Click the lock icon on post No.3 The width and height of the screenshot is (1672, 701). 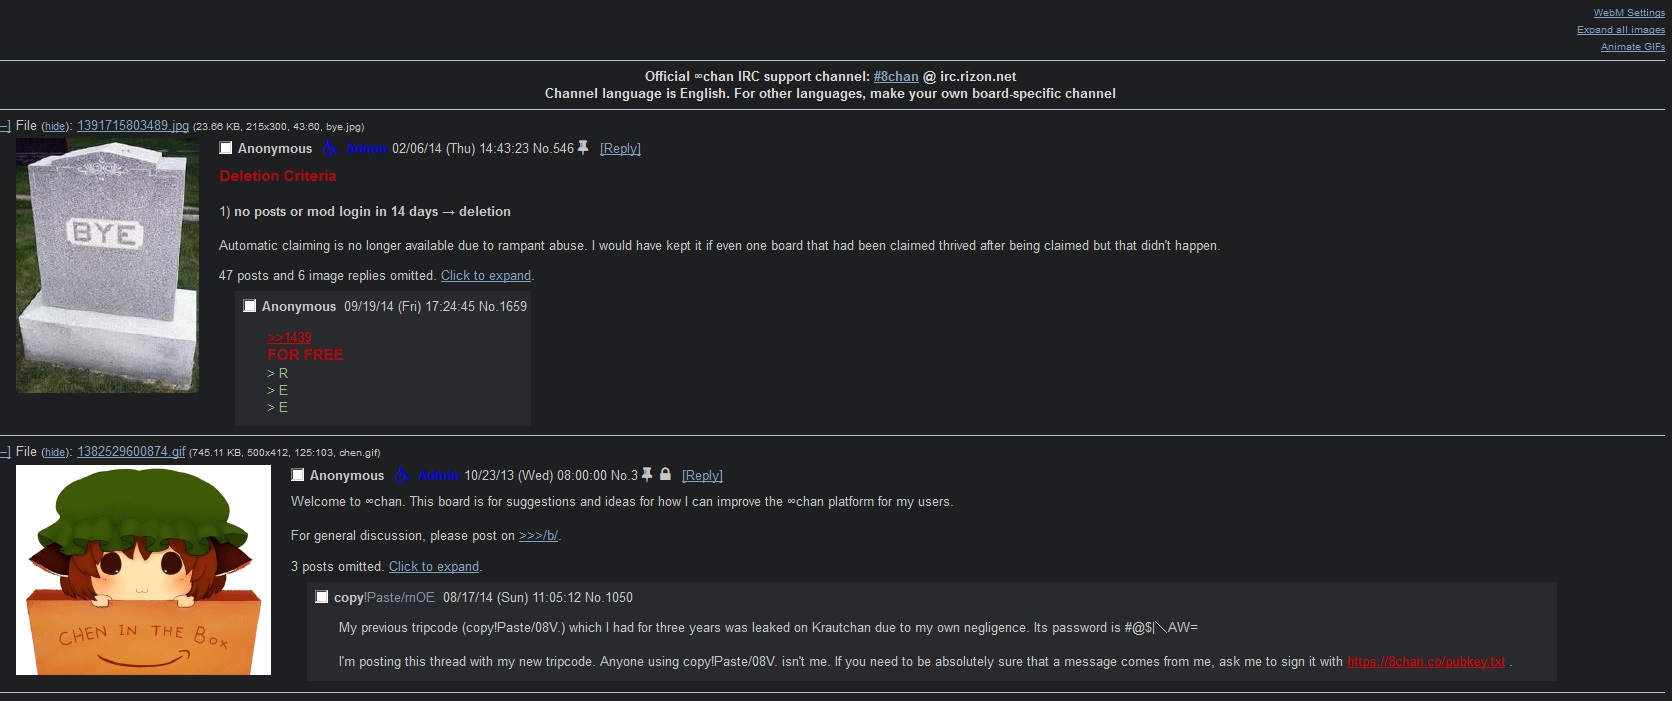tap(665, 475)
